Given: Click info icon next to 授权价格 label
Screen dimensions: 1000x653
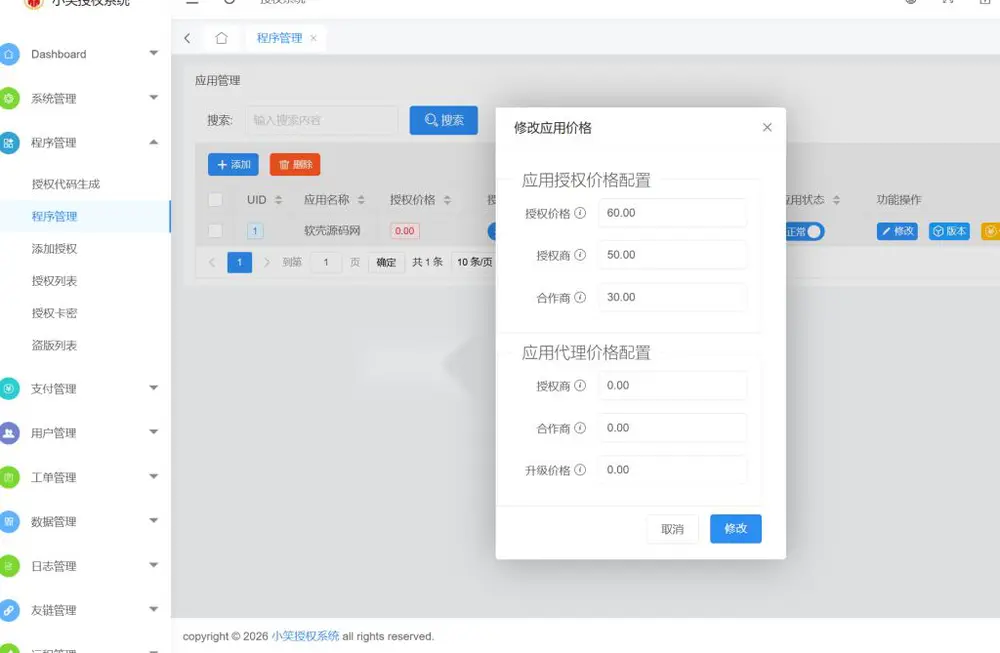Looking at the screenshot, I should click(580, 213).
